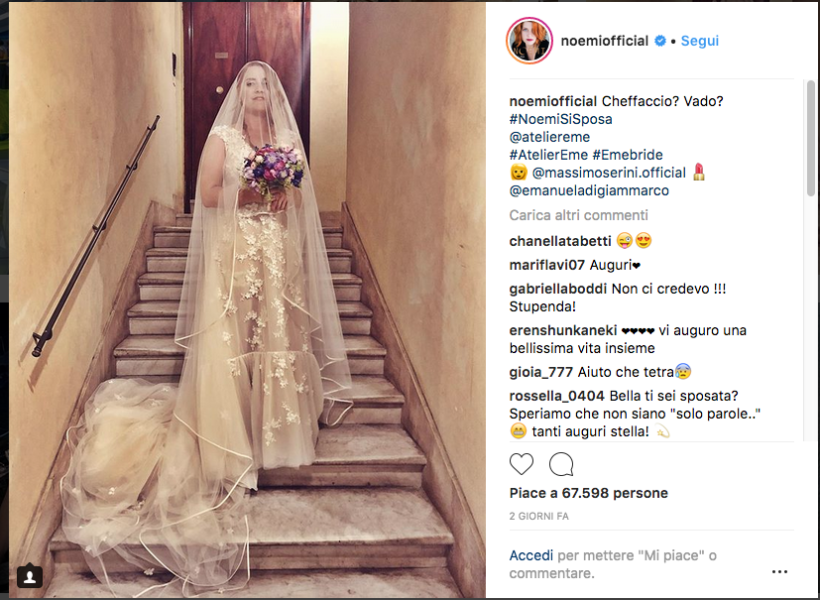820x600 pixels.
Task: Click the comment speech bubble icon
Action: tap(561, 464)
